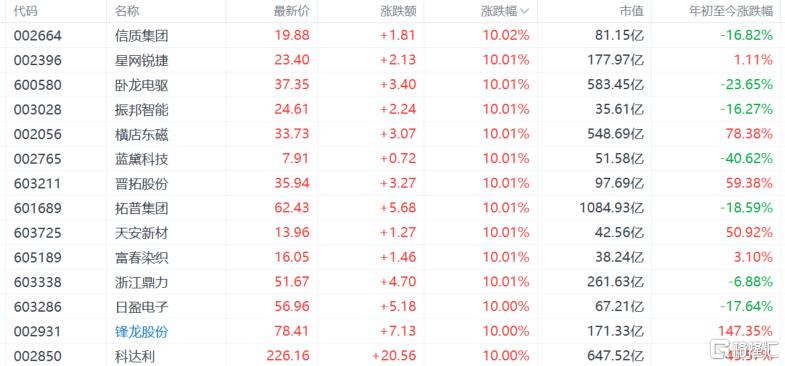Open the 锋龙股份 stock link
The image size is (785, 366).
(142, 331)
